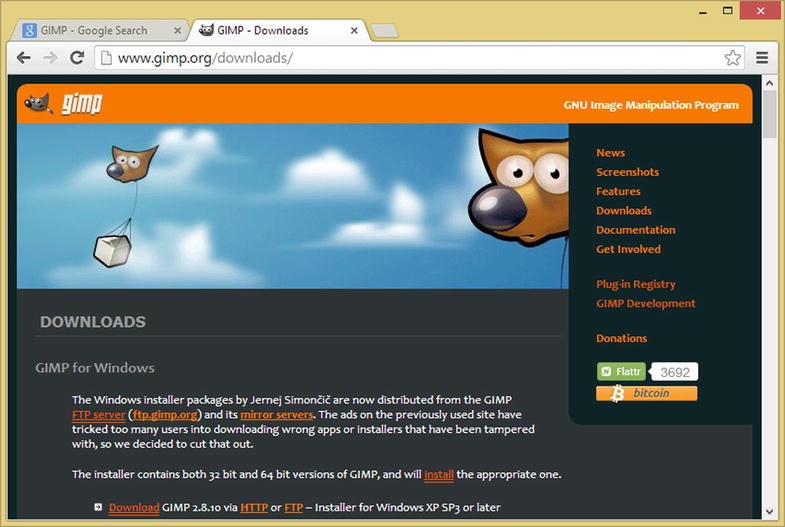Open the Plug-in Registry link
Image resolution: width=785 pixels, height=527 pixels.
click(x=635, y=284)
